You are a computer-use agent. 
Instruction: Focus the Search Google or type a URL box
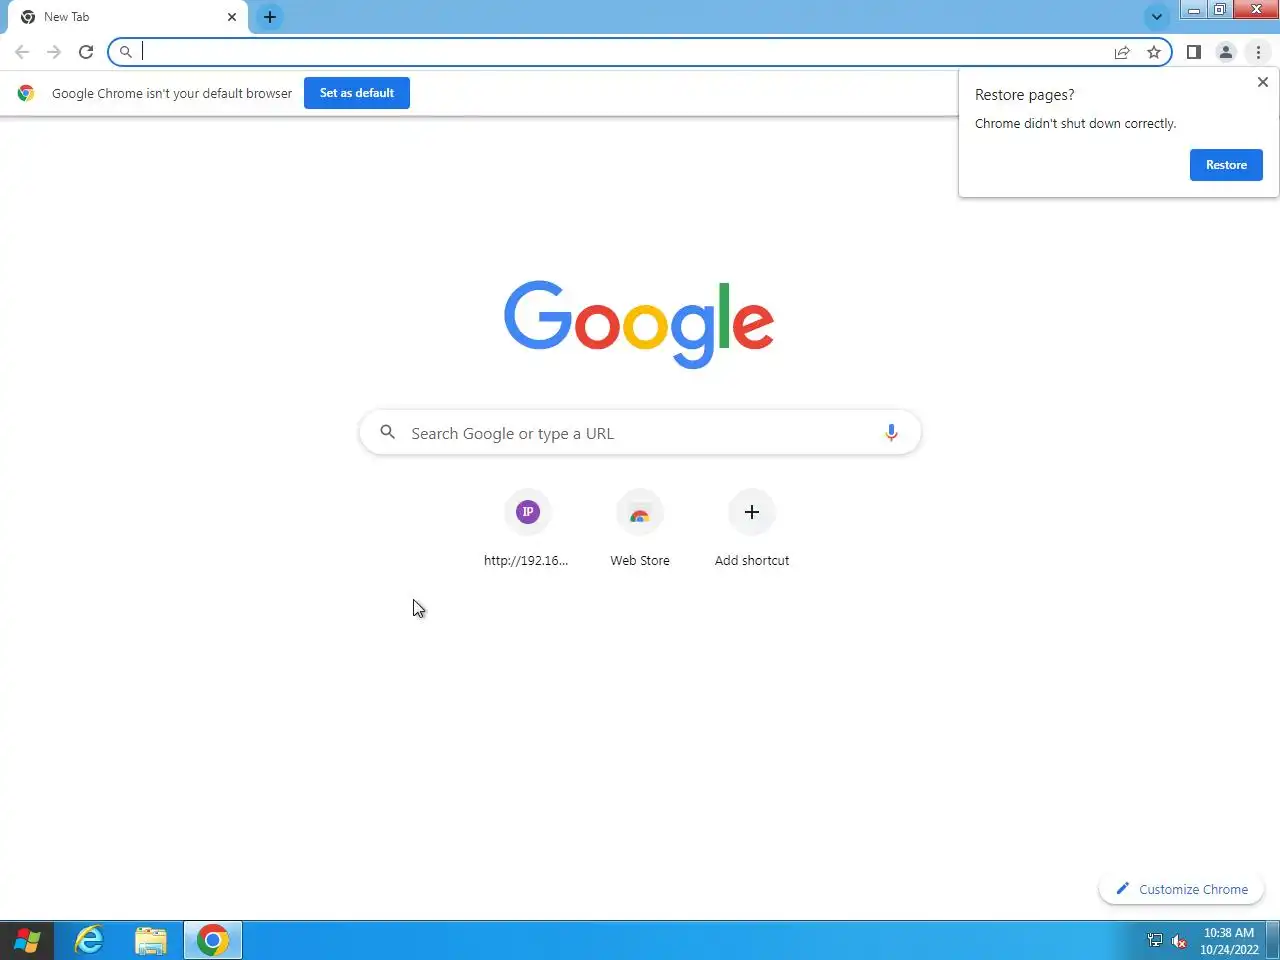point(640,433)
